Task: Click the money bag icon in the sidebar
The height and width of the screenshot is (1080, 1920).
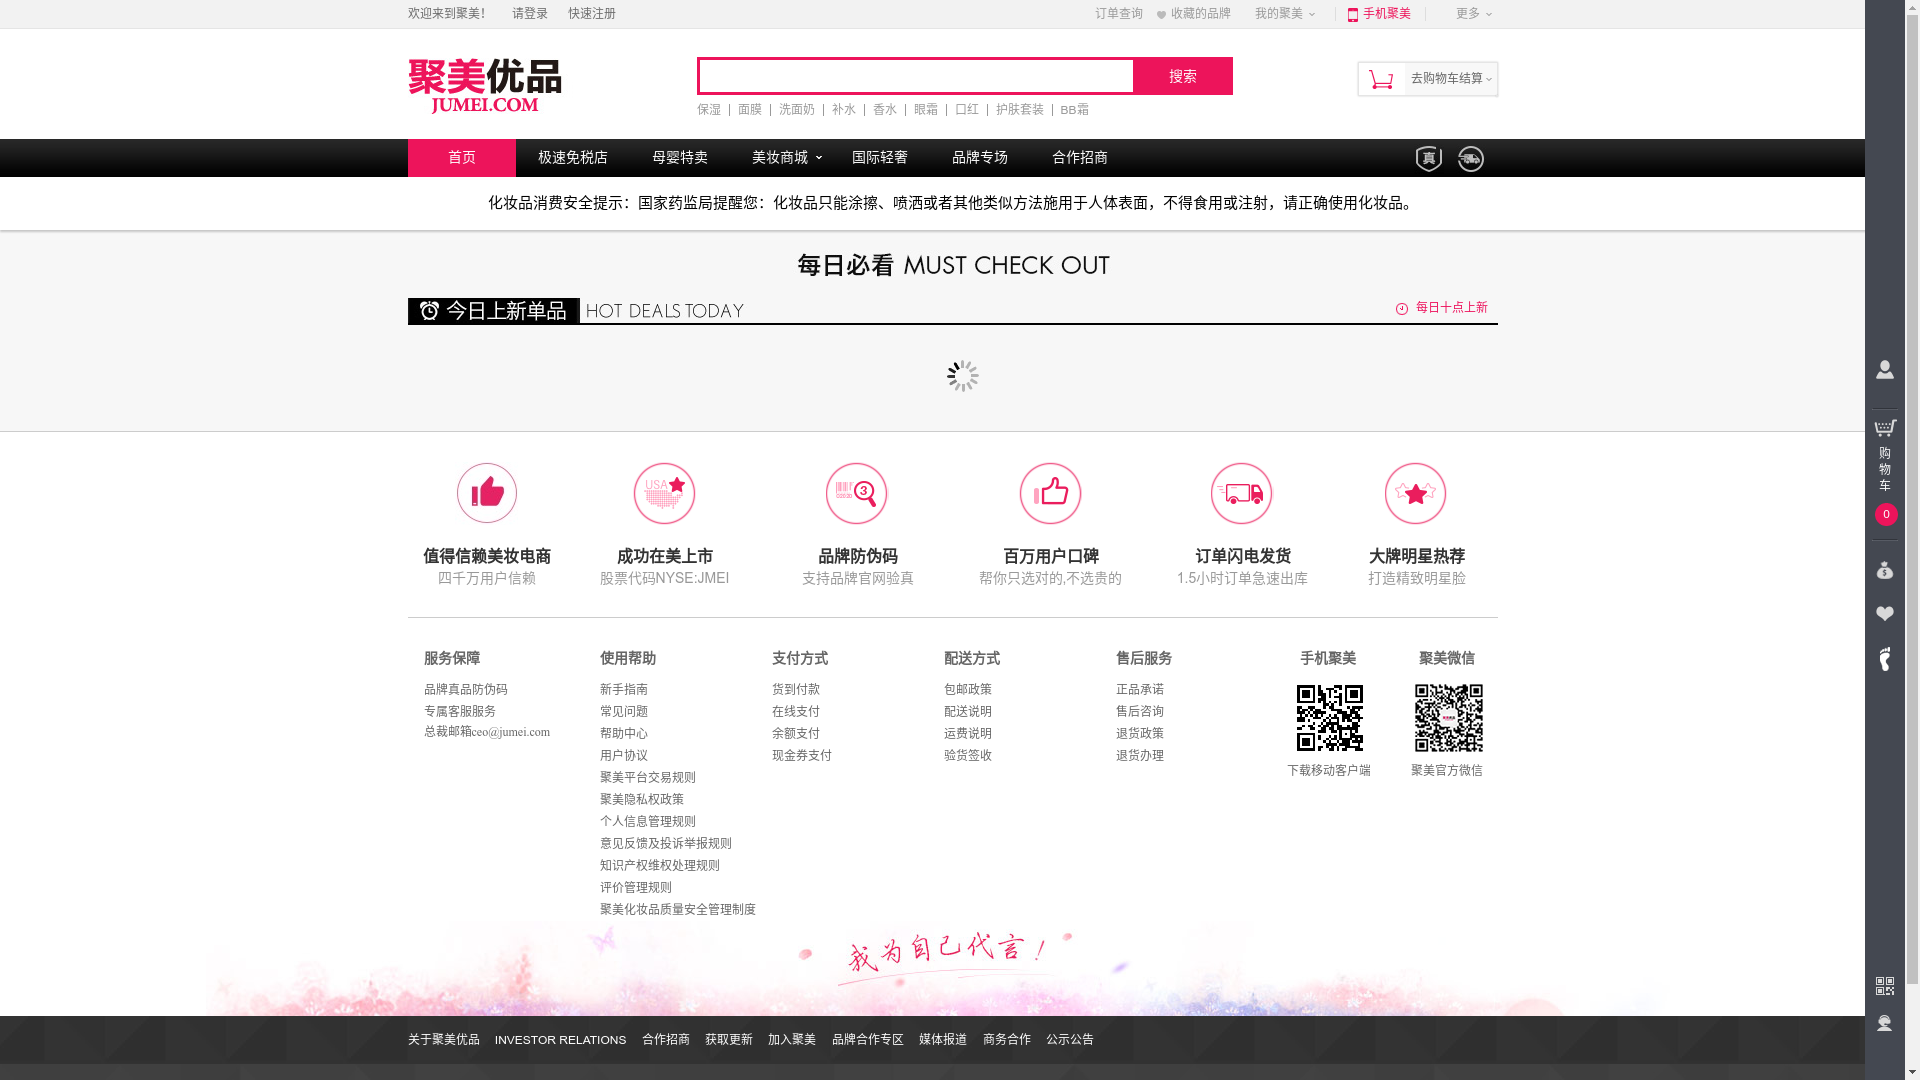Action: coord(1884,570)
